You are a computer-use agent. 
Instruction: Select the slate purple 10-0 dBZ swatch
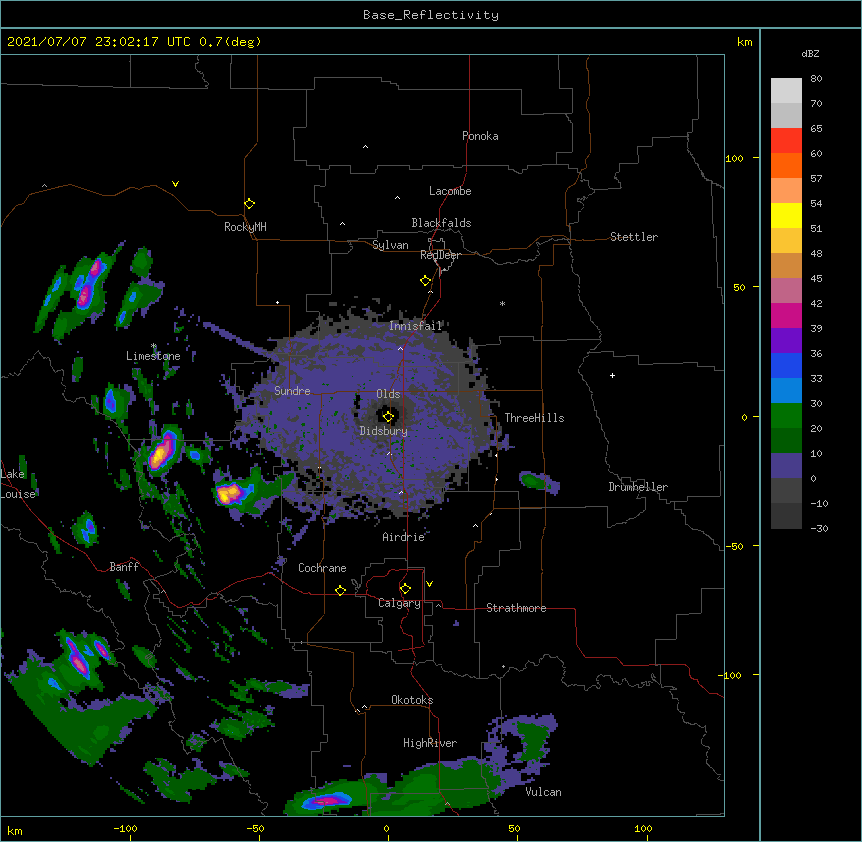(786, 466)
